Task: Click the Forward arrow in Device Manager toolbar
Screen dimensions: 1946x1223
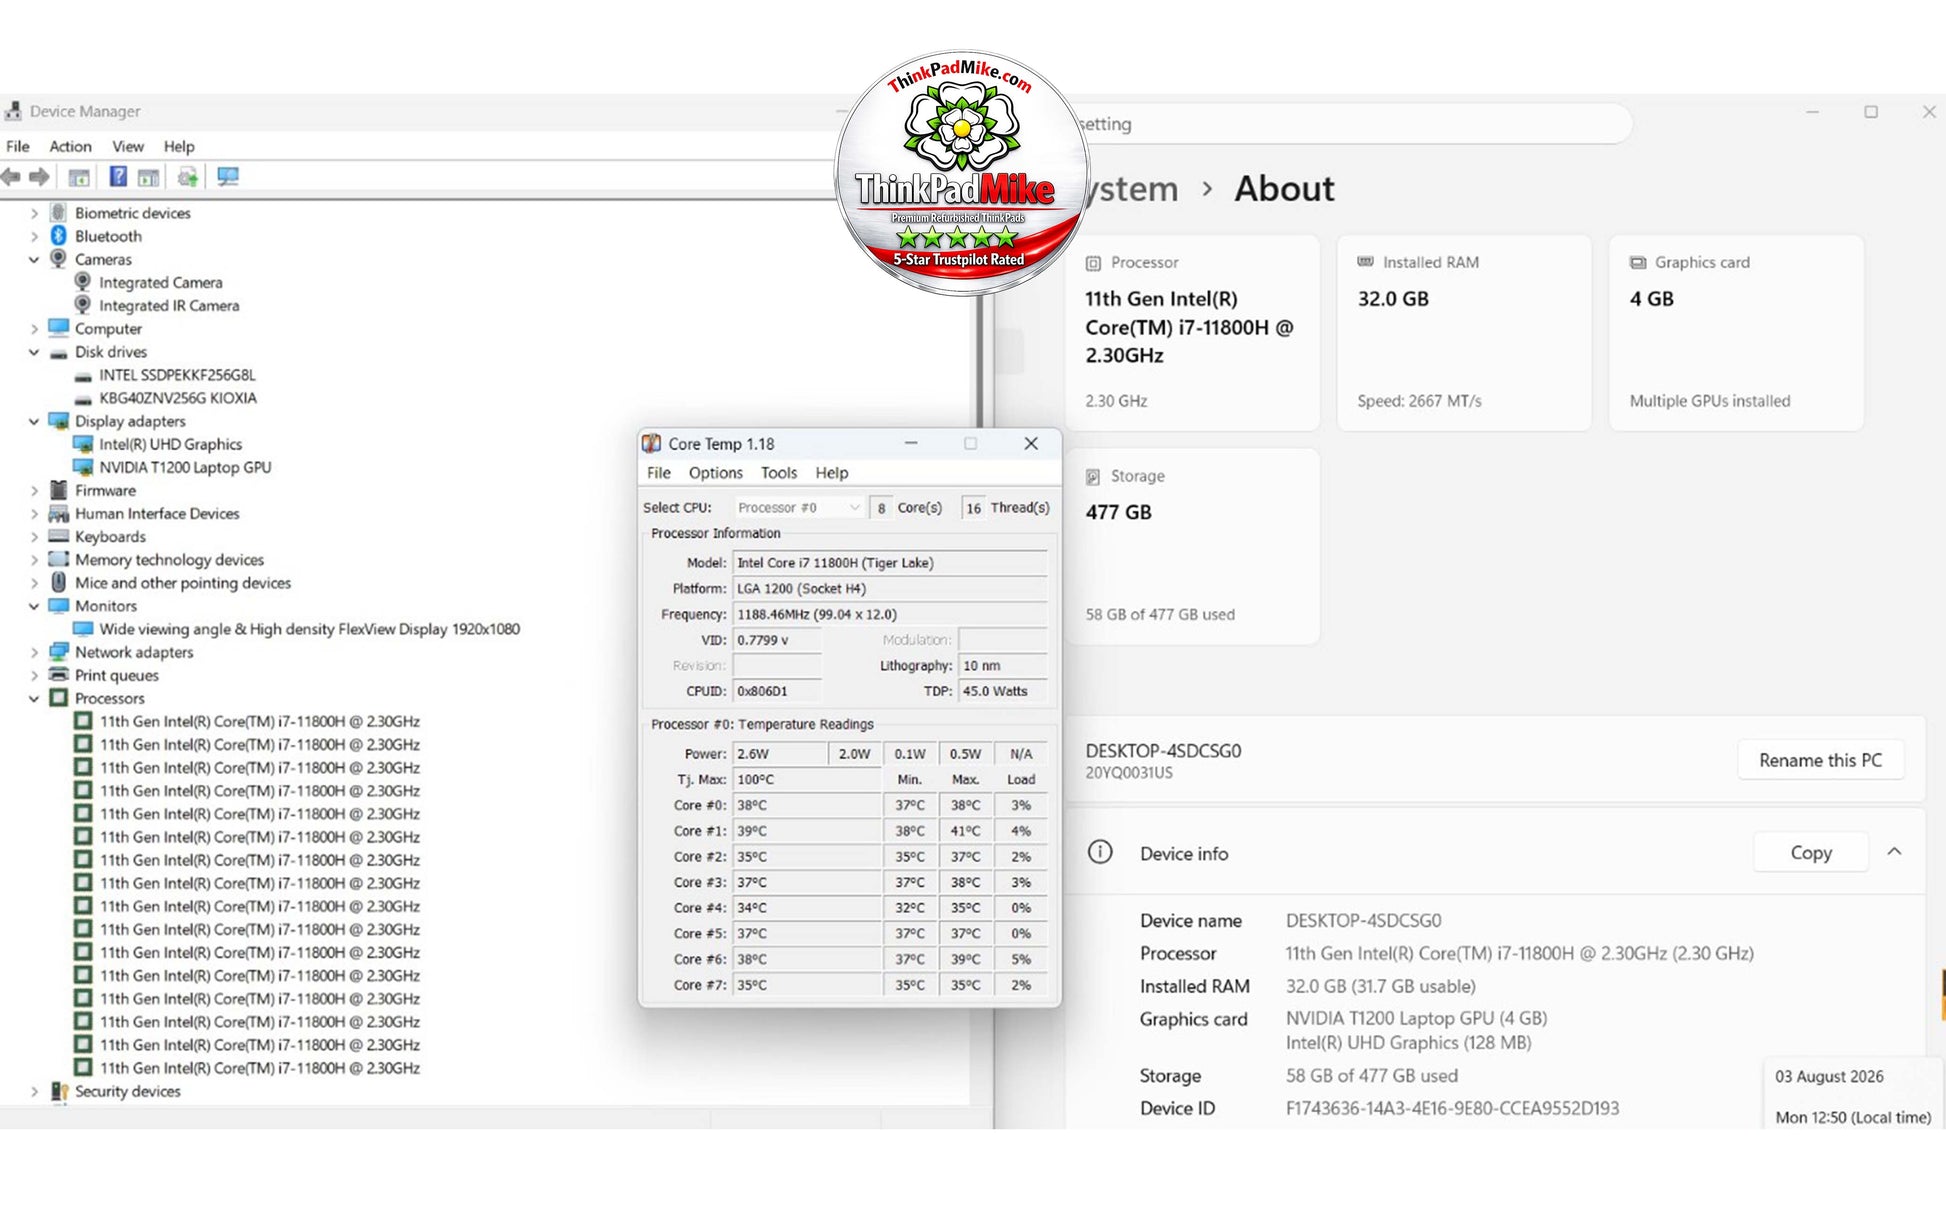Action: 39,177
